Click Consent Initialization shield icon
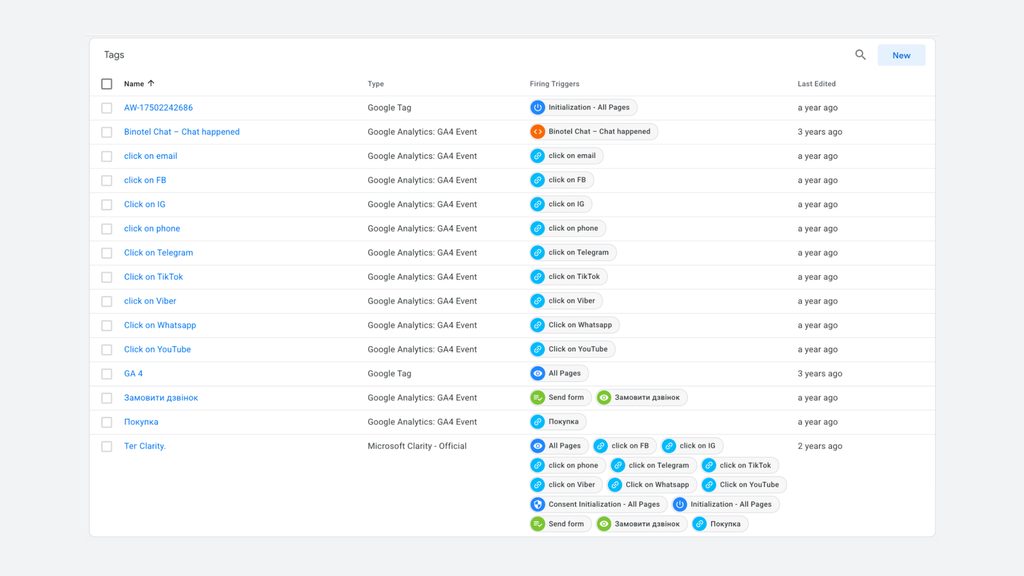 [537, 504]
